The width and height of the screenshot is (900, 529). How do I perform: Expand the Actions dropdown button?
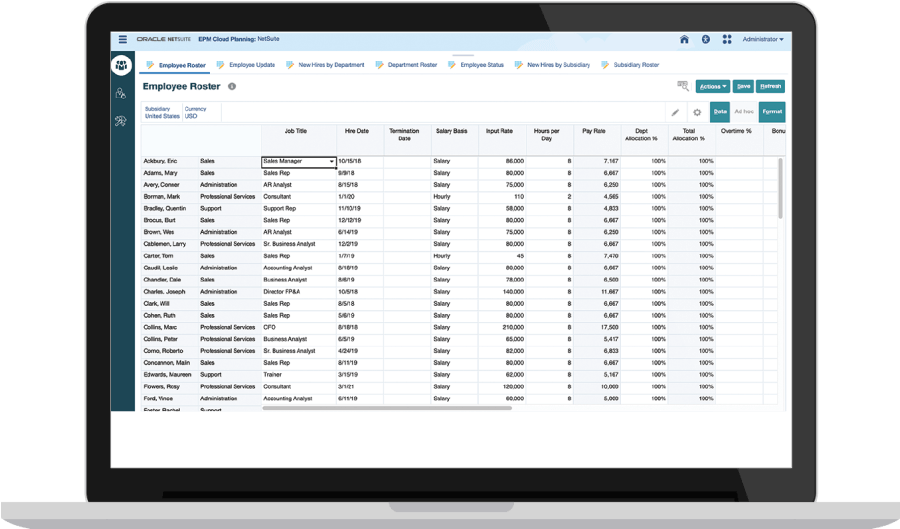tap(713, 87)
